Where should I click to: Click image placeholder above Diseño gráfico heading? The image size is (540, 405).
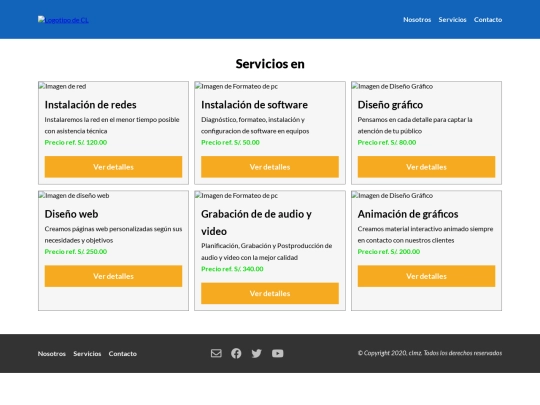point(392,86)
